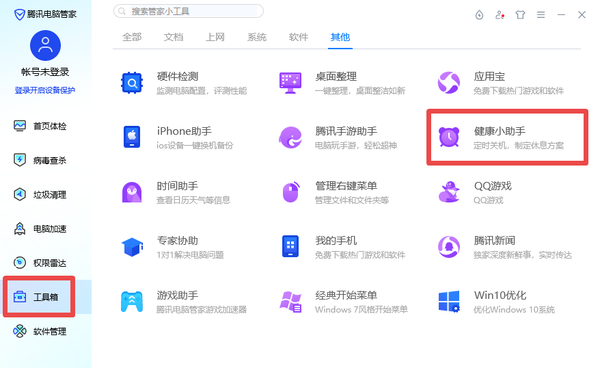Click the 游戏助手 title text
The image size is (600, 368).
178,295
